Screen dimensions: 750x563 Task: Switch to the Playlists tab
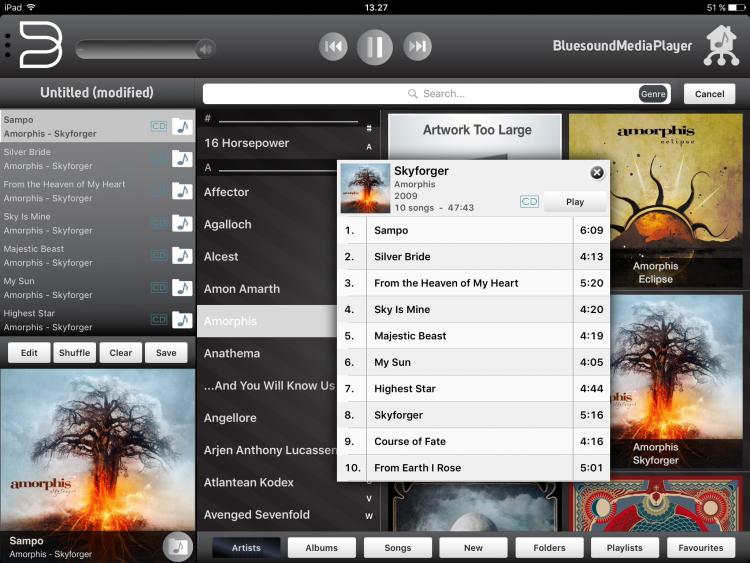pos(625,548)
